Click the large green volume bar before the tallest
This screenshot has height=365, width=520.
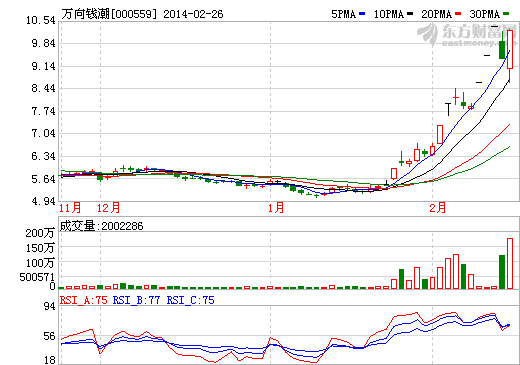coord(502,272)
